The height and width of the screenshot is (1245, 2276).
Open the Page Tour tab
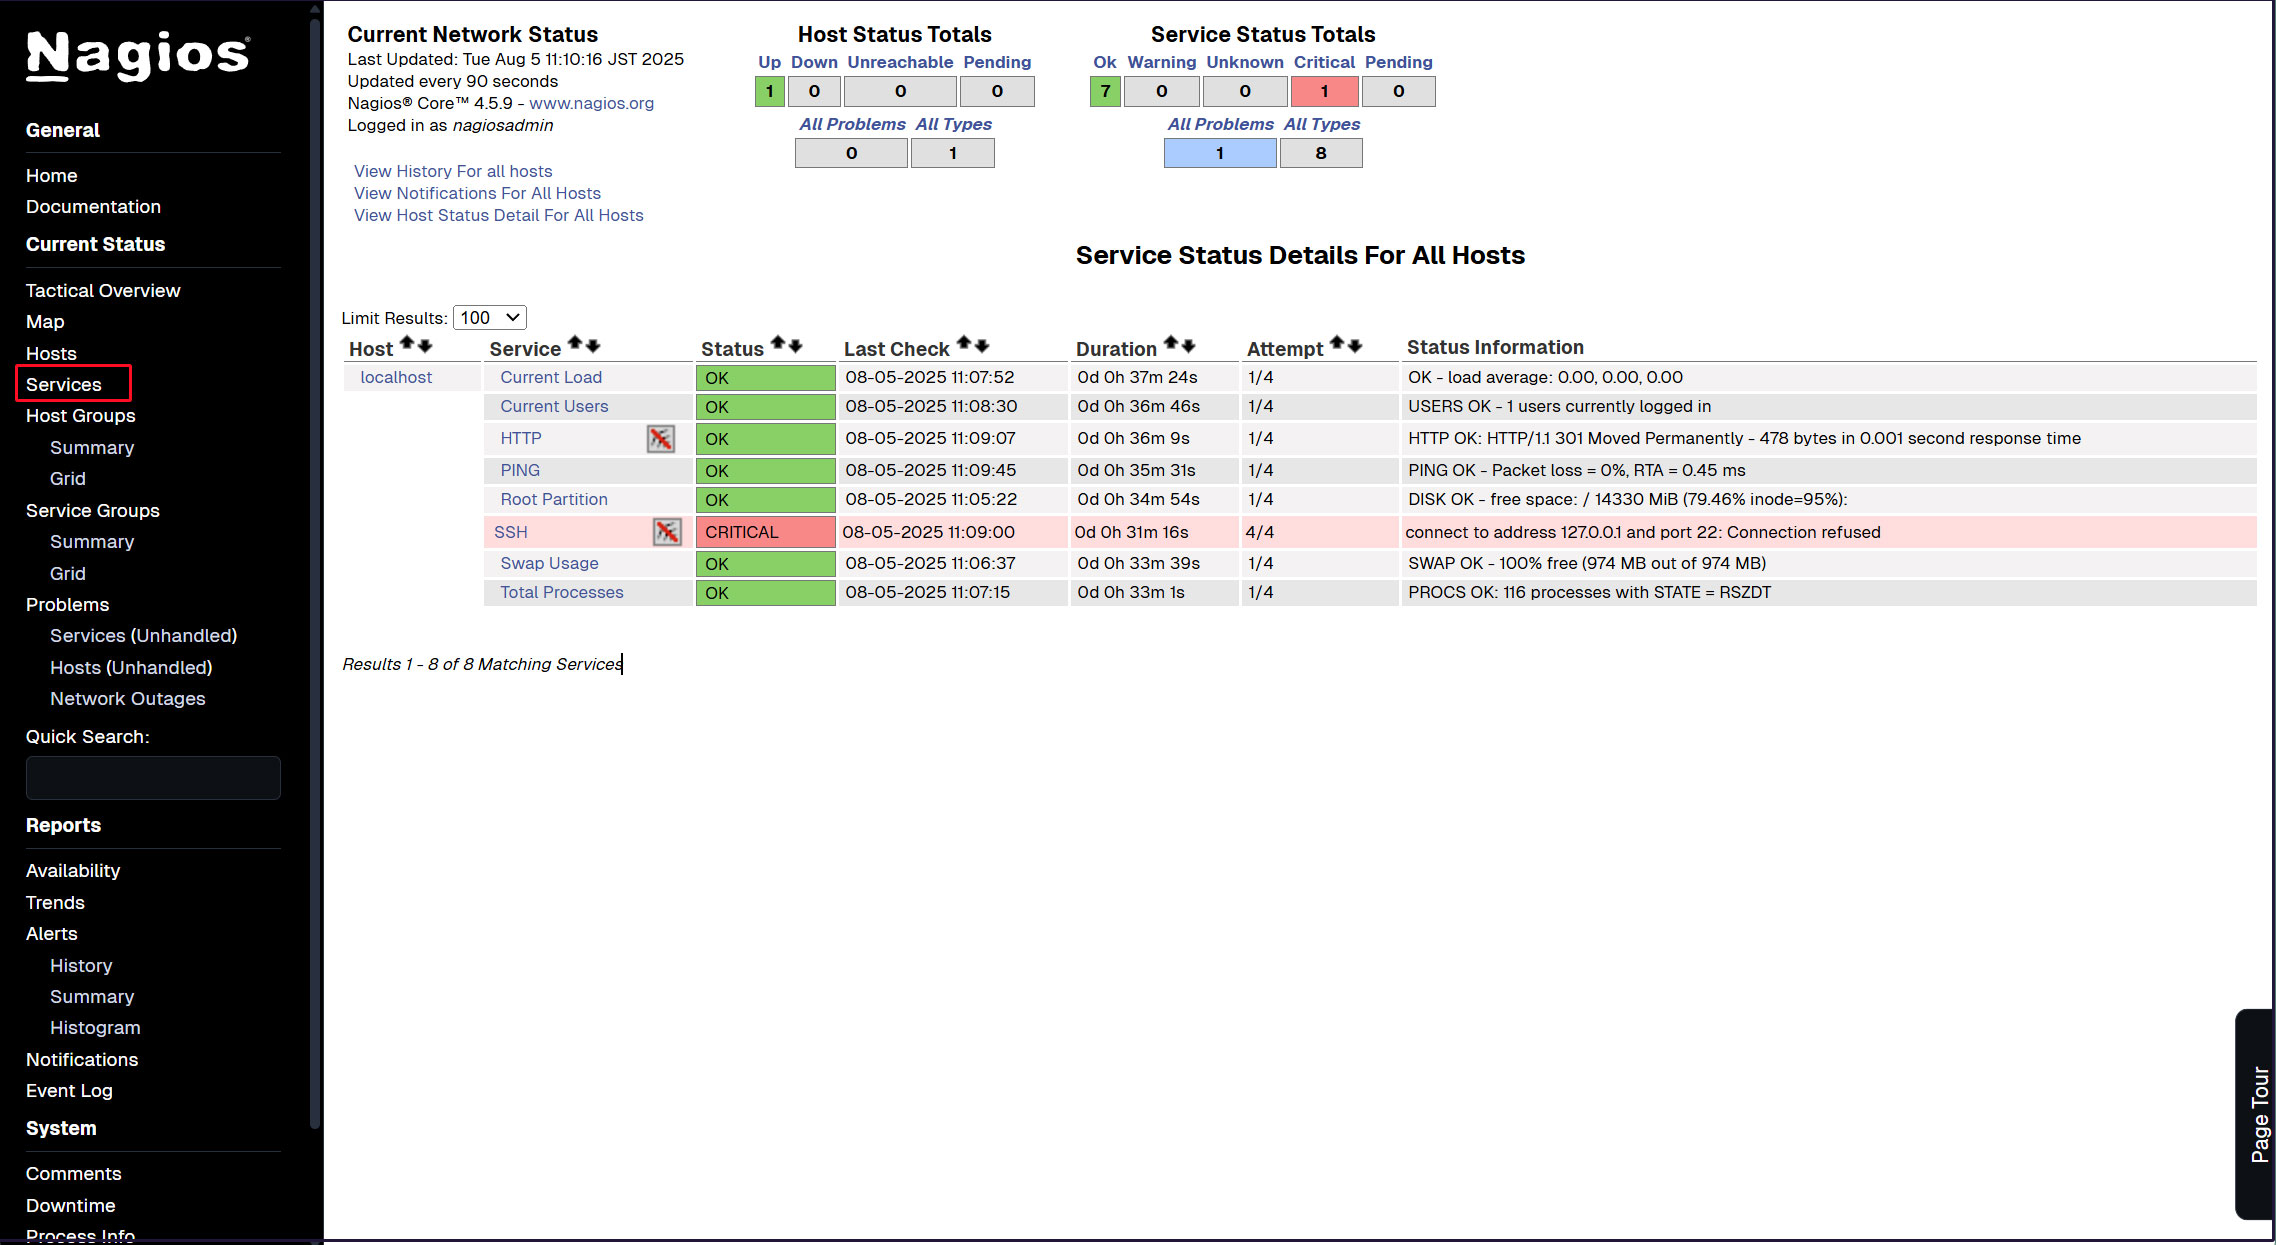click(2257, 1114)
